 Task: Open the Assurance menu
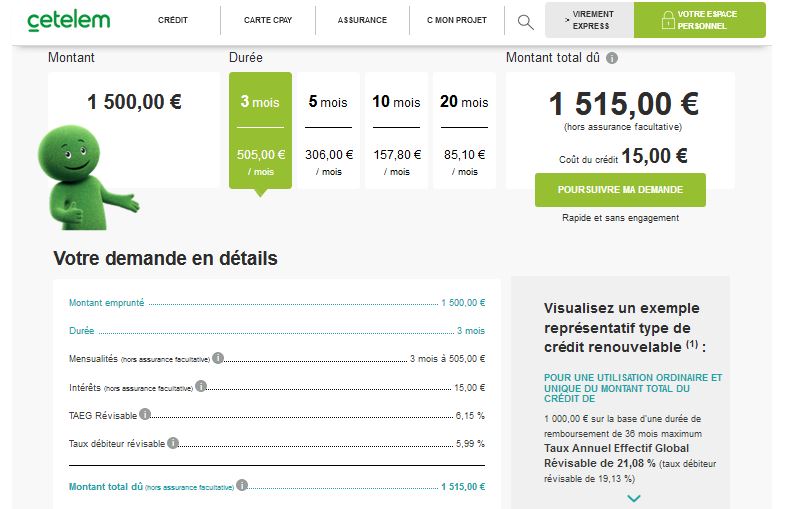pyautogui.click(x=362, y=21)
